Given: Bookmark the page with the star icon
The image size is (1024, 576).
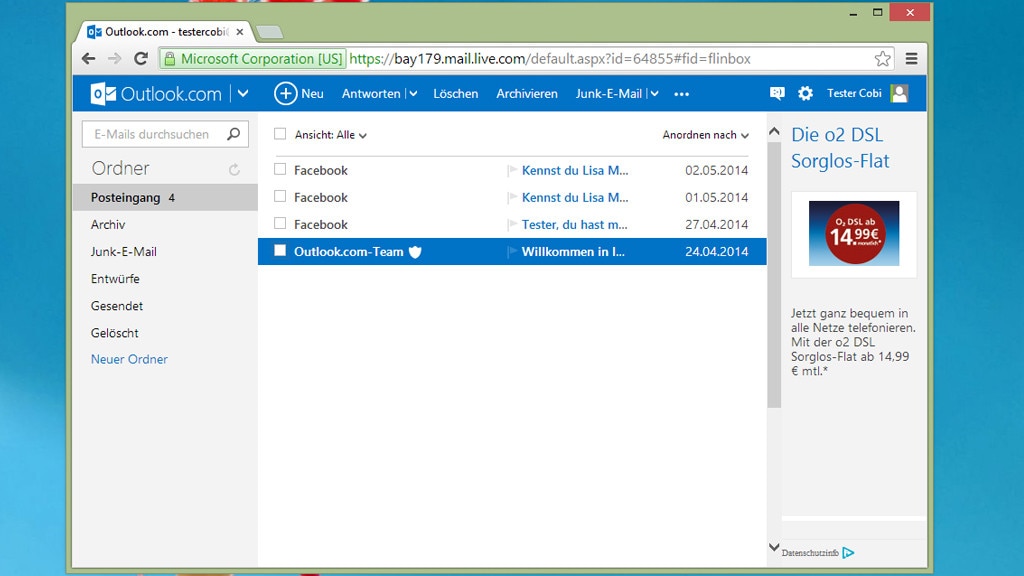Looking at the screenshot, I should pos(882,59).
